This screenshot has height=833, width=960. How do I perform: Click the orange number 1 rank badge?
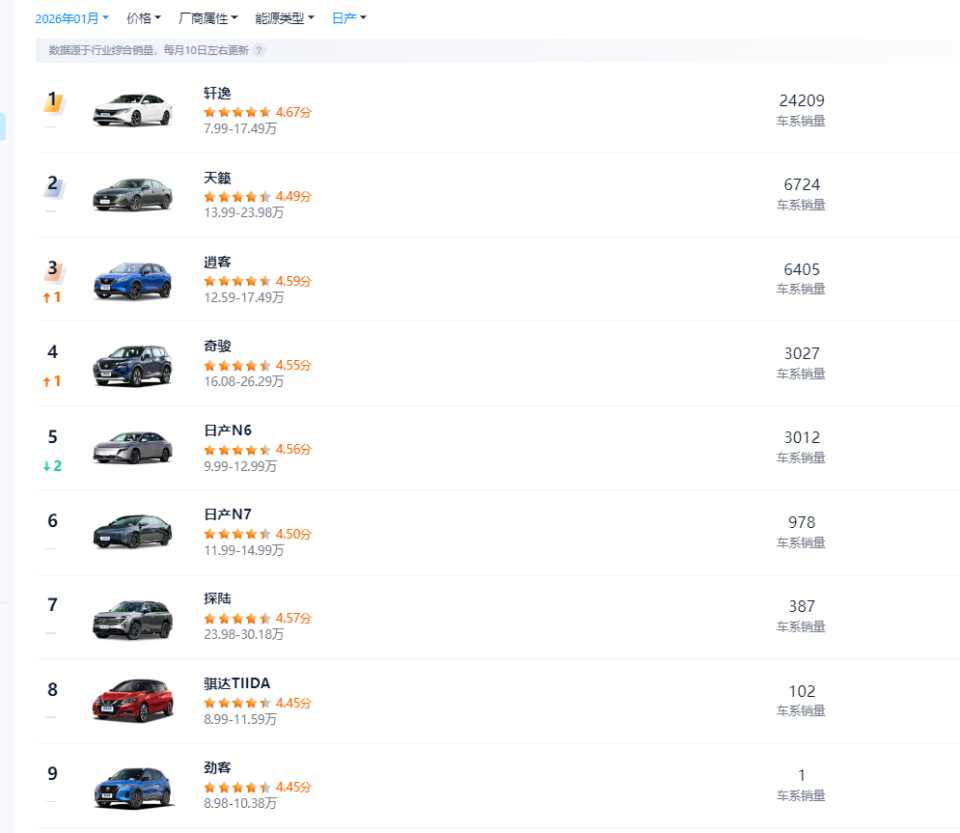pyautogui.click(x=52, y=100)
